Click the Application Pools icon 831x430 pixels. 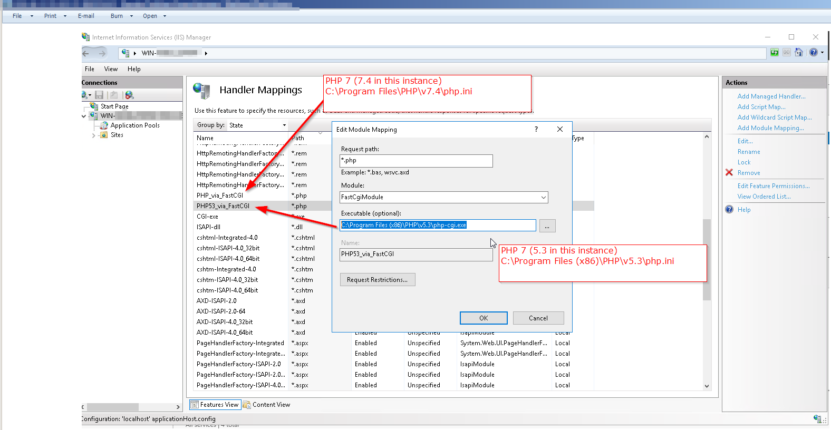pyautogui.click(x=104, y=125)
